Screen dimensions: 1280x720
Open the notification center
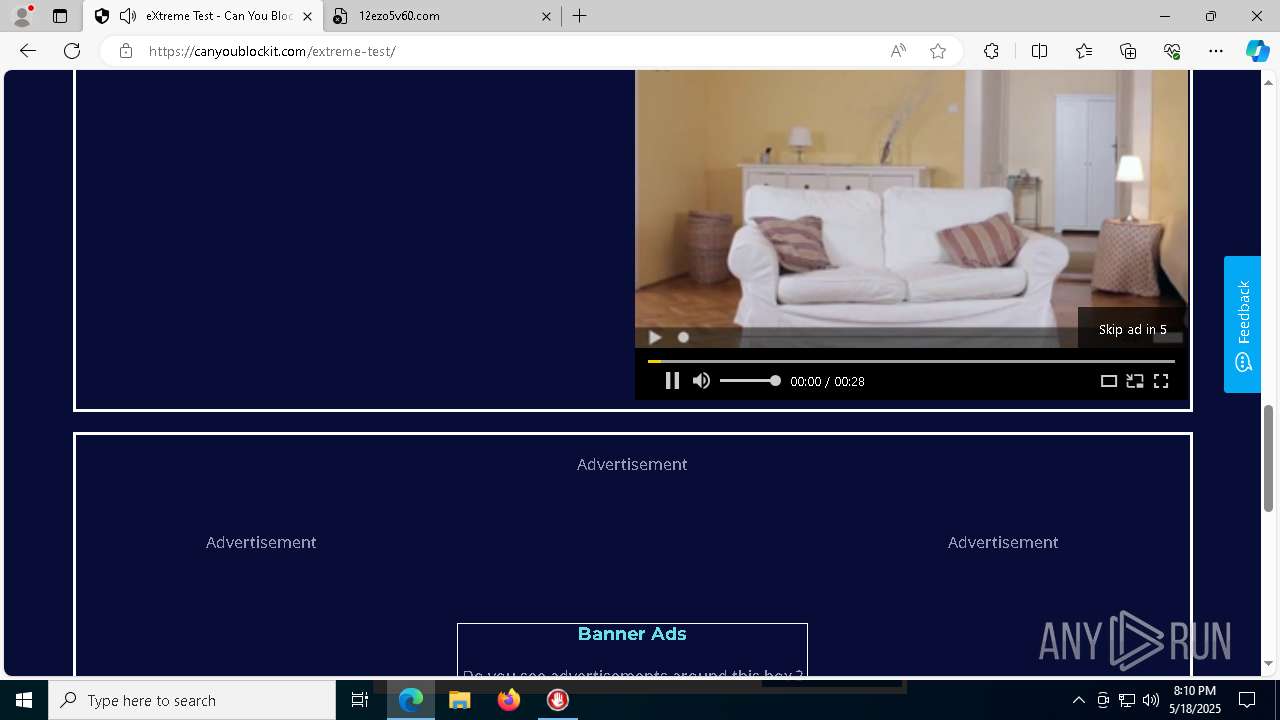coord(1248,700)
